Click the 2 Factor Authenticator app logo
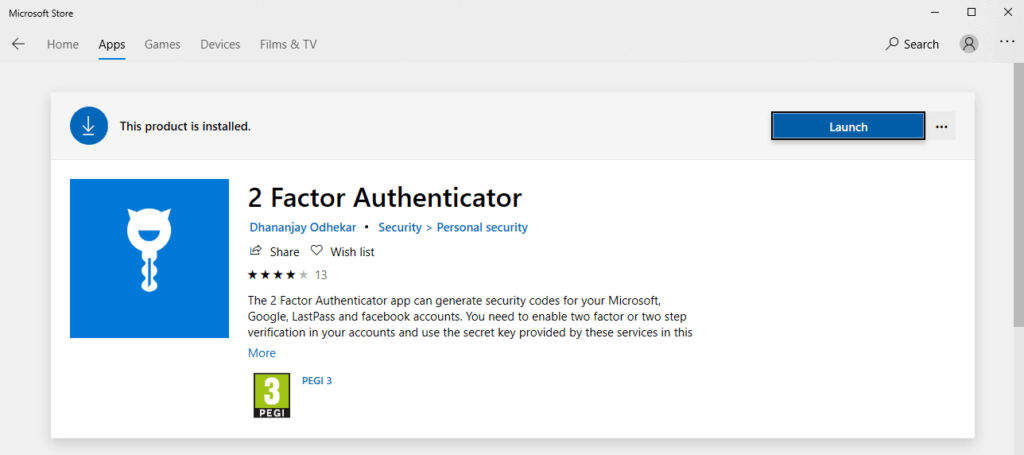Screen dimensions: 1024x455 point(150,259)
